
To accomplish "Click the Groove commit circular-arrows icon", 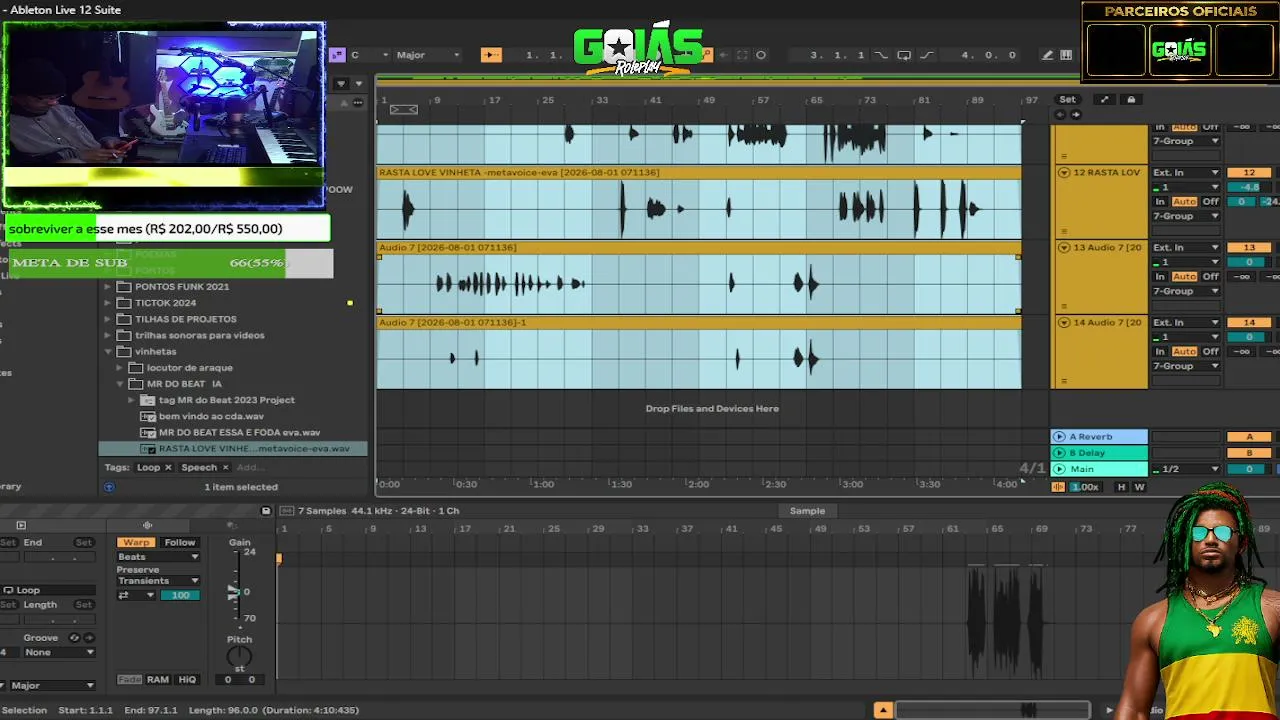I will click(74, 637).
